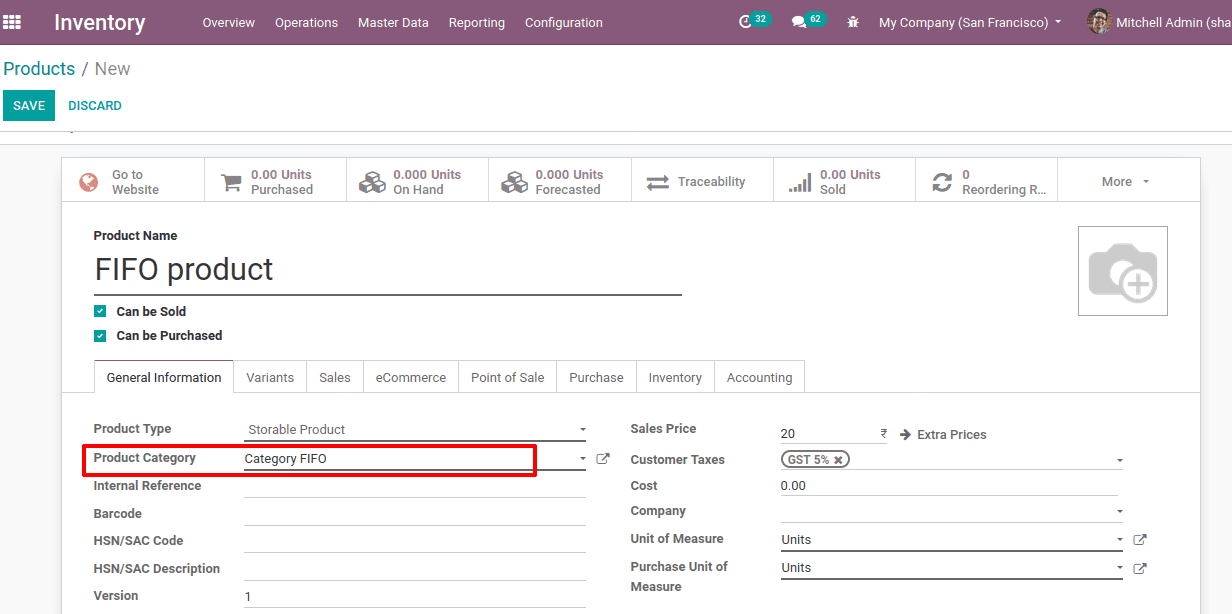Click the Units Purchased cart icon

[231, 182]
